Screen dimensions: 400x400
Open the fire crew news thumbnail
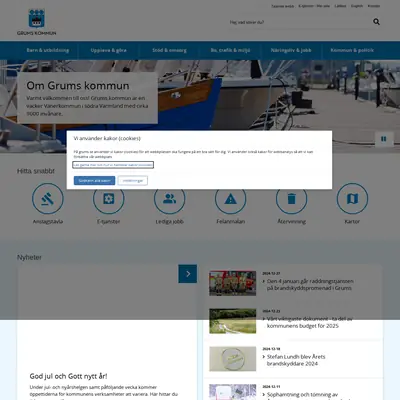tap(233, 283)
